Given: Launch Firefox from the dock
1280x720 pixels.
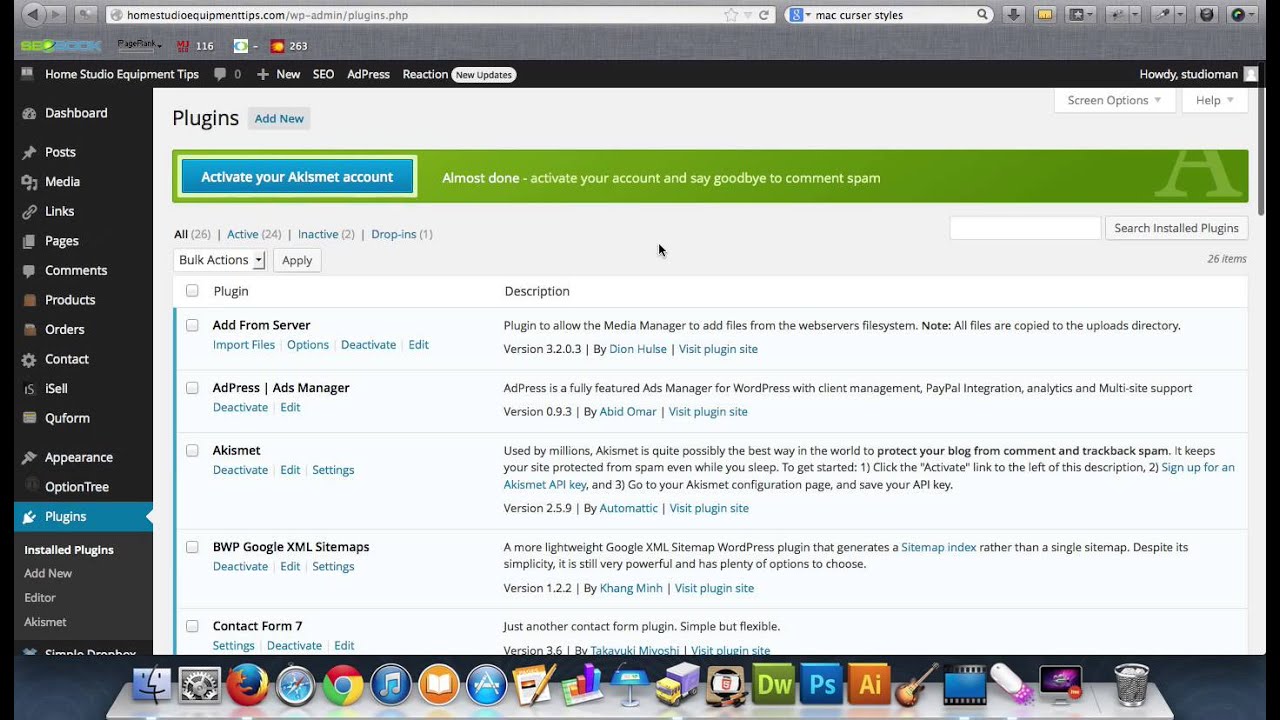Looking at the screenshot, I should (x=246, y=686).
